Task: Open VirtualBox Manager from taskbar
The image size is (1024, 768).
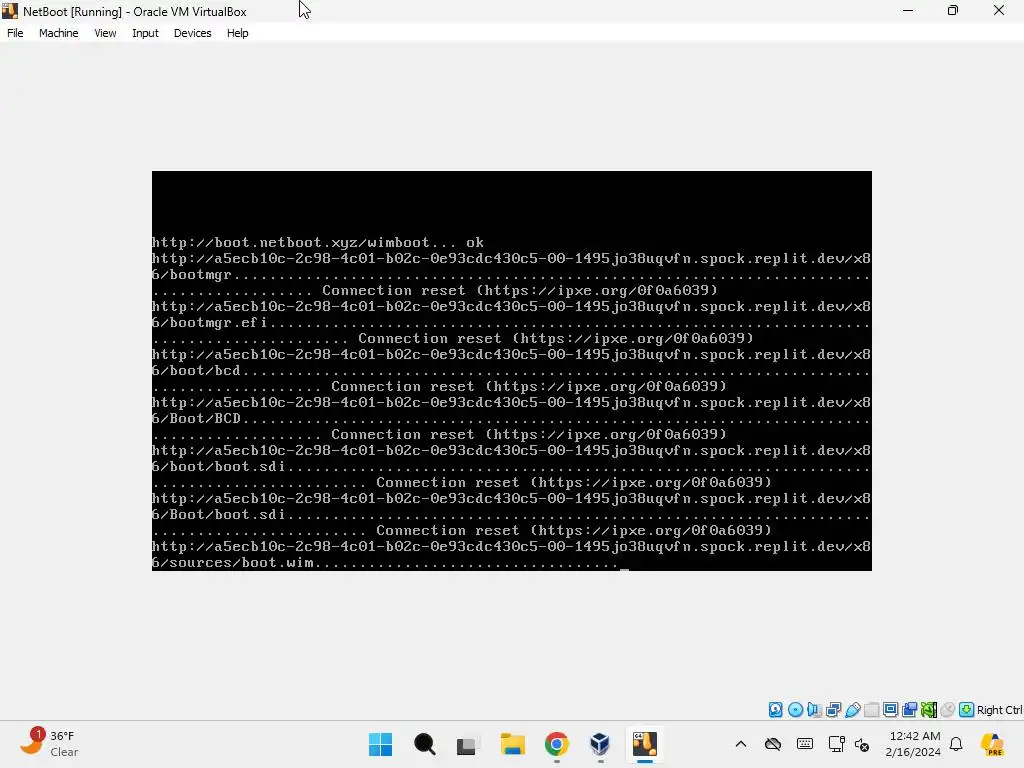Action: point(600,744)
